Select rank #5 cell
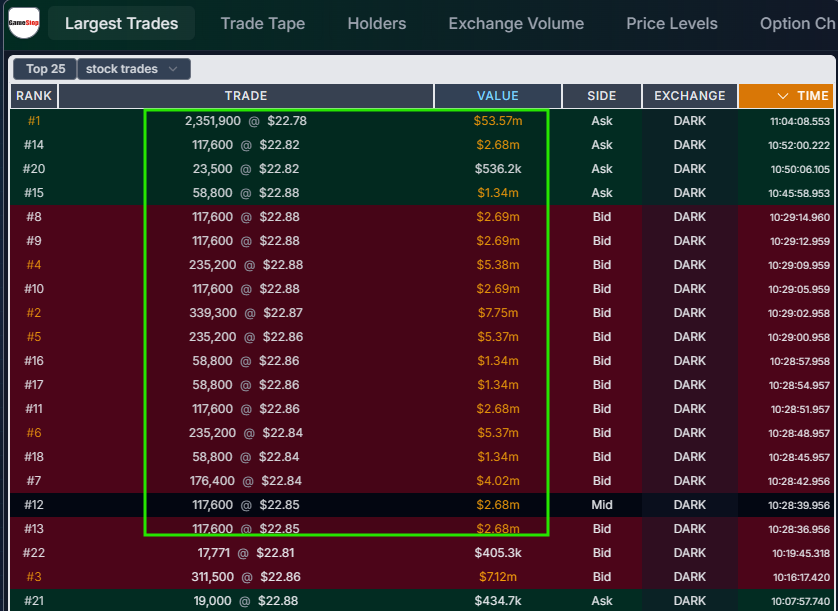 (x=34, y=337)
